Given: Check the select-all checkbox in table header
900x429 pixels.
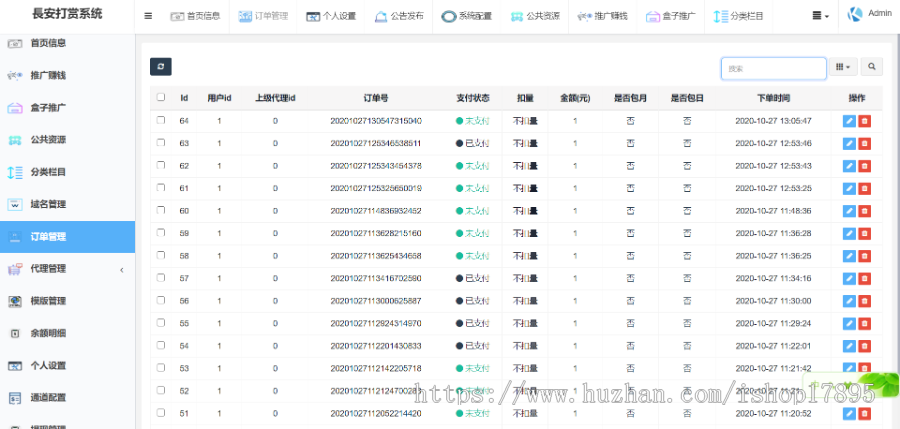Looking at the screenshot, I should point(160,98).
